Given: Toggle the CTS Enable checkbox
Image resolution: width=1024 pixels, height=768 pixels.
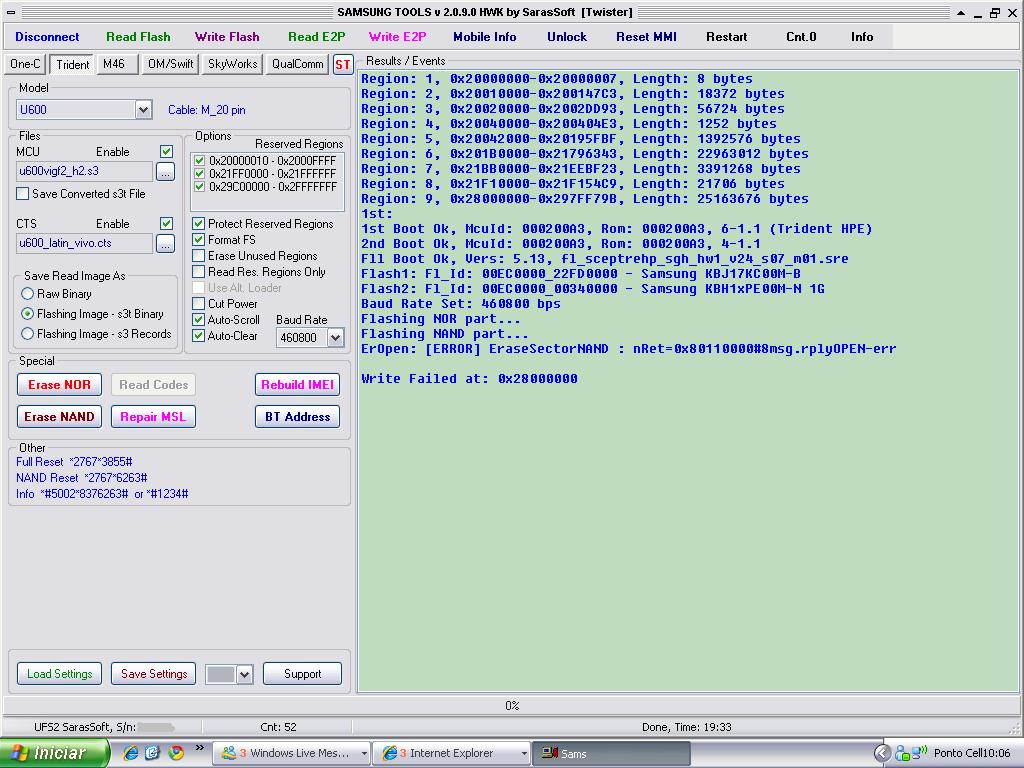Looking at the screenshot, I should click(167, 223).
